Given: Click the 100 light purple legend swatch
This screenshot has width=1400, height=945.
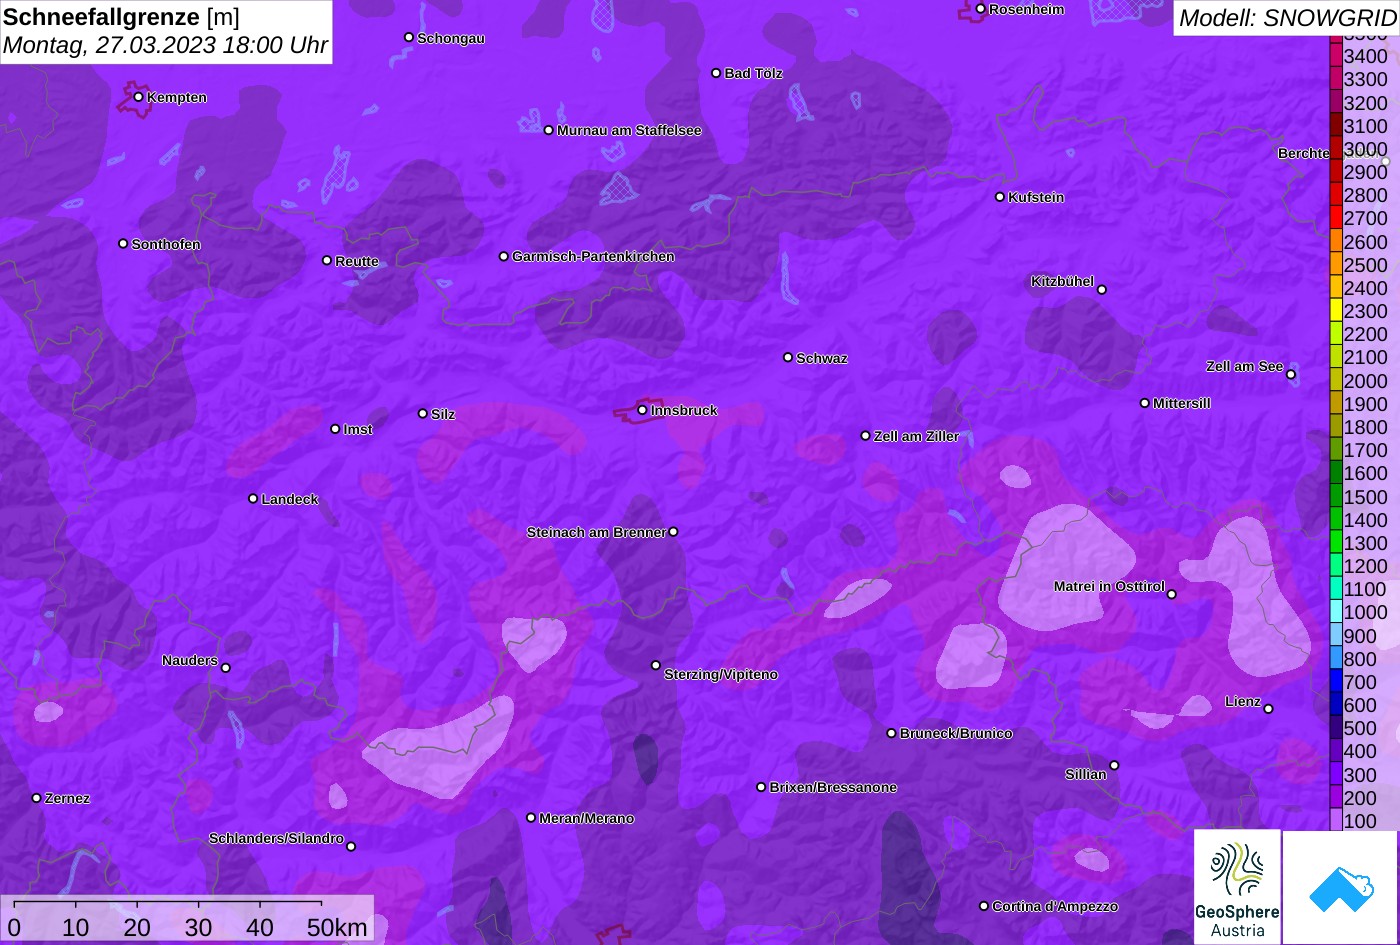Looking at the screenshot, I should pos(1336,821).
